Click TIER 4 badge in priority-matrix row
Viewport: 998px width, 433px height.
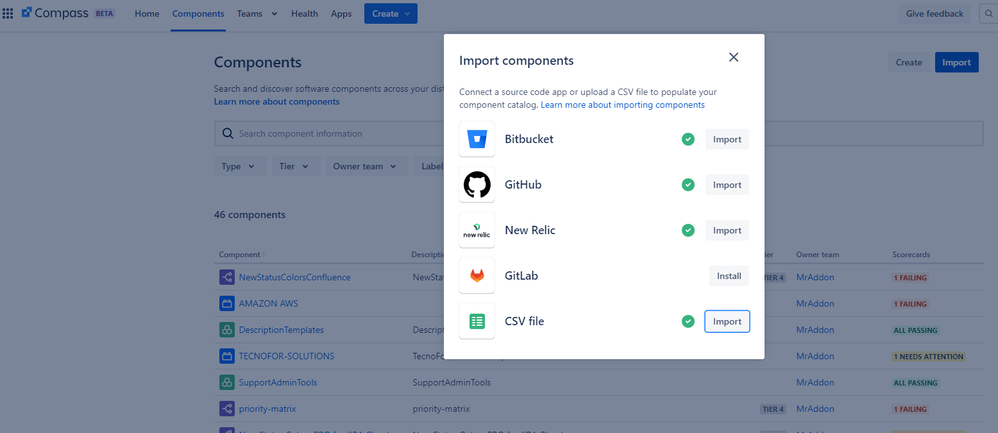pos(773,409)
